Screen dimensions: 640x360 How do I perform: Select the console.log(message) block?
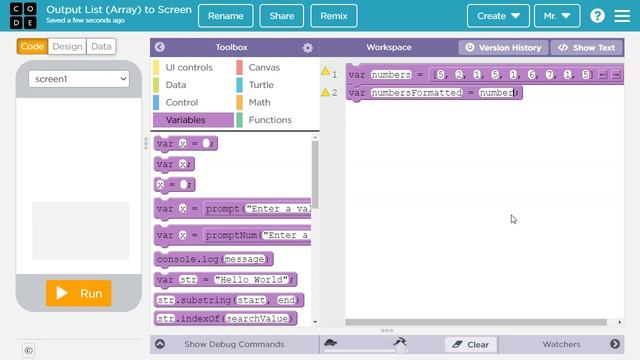[213, 259]
